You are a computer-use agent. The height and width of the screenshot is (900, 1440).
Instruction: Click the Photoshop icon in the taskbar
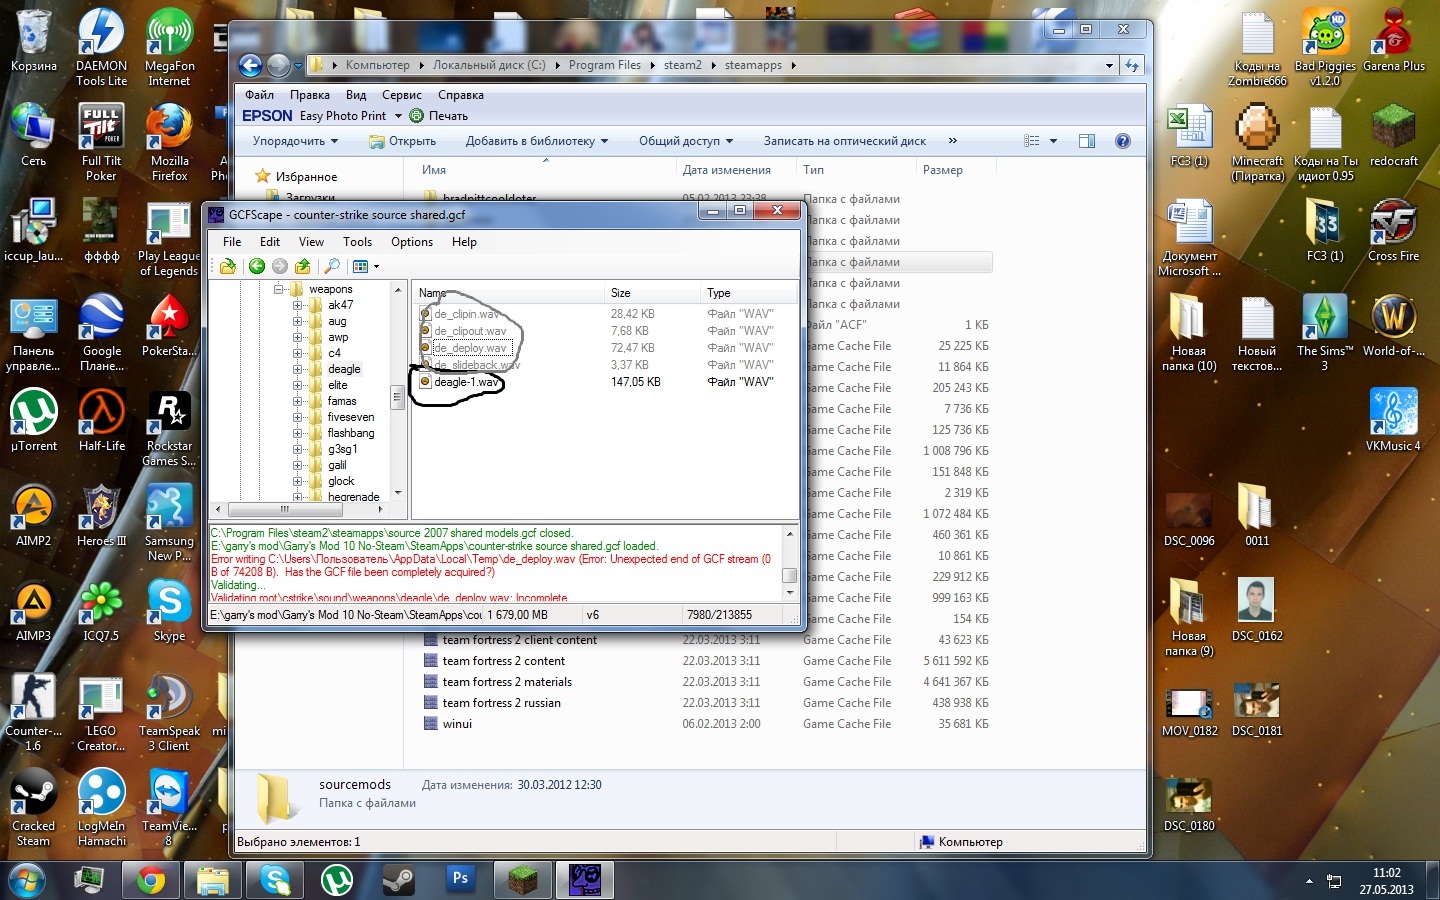(x=460, y=880)
